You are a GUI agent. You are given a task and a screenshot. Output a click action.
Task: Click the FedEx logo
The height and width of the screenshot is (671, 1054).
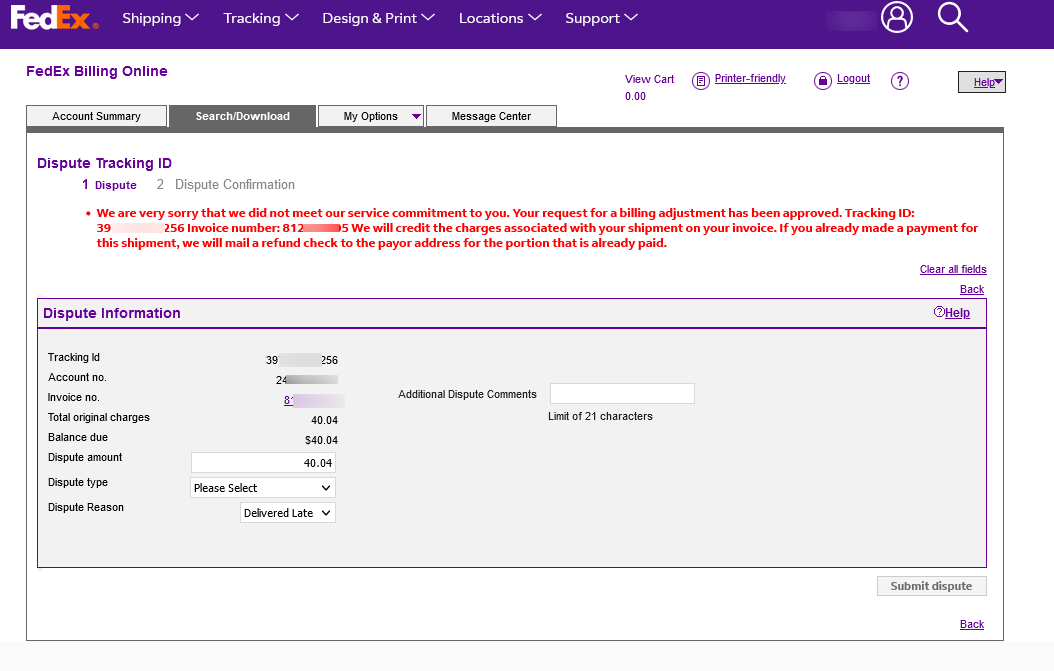pos(54,18)
